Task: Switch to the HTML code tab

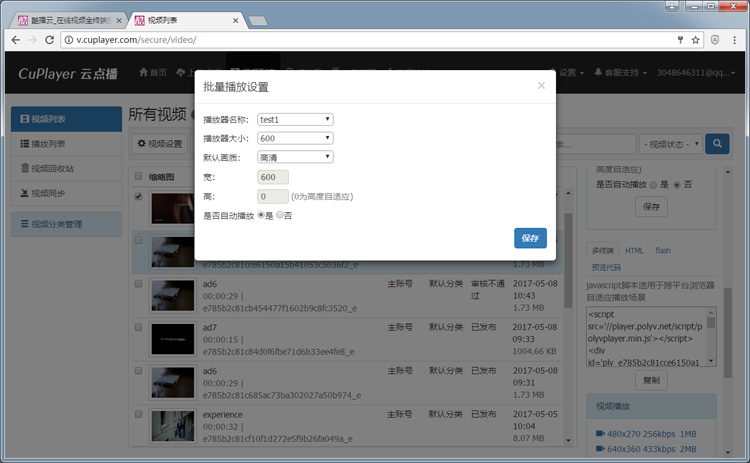Action: point(634,250)
